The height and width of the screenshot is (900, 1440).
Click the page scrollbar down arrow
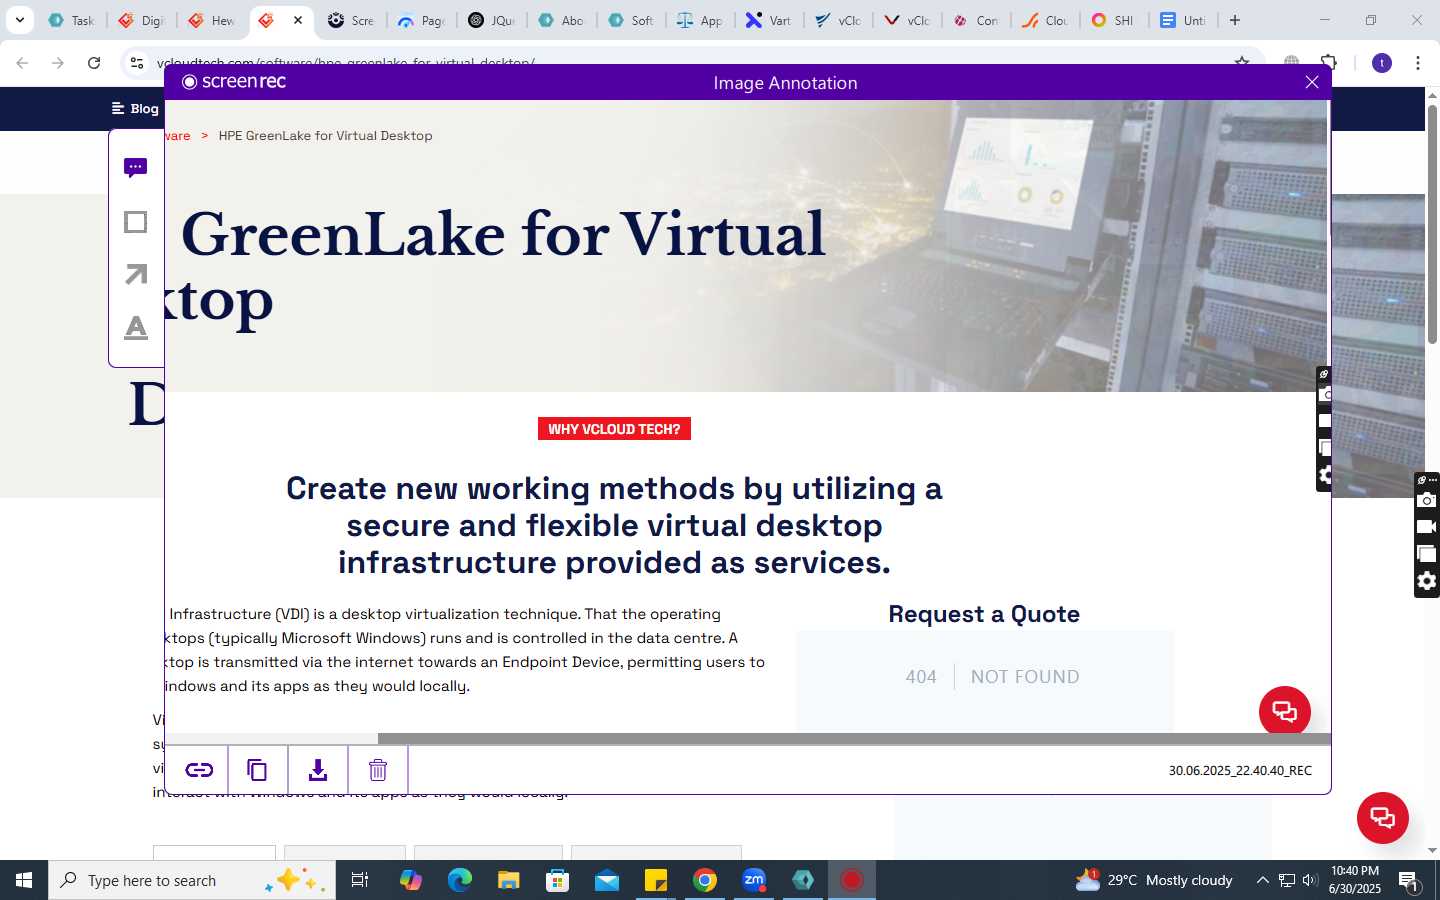pyautogui.click(x=1432, y=850)
